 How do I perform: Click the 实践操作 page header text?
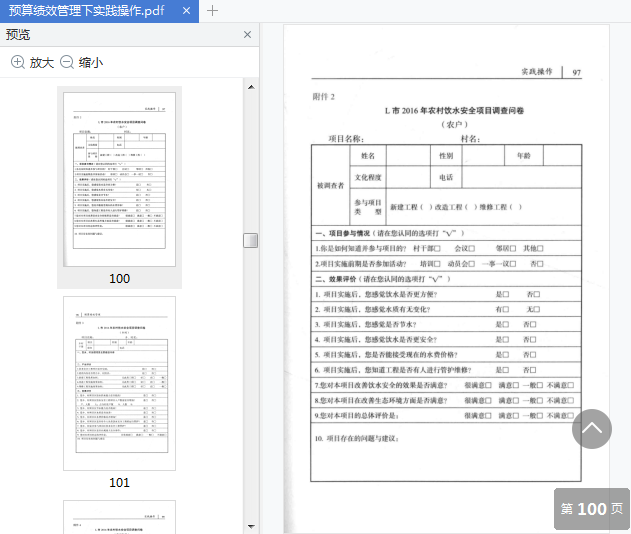click(x=537, y=72)
